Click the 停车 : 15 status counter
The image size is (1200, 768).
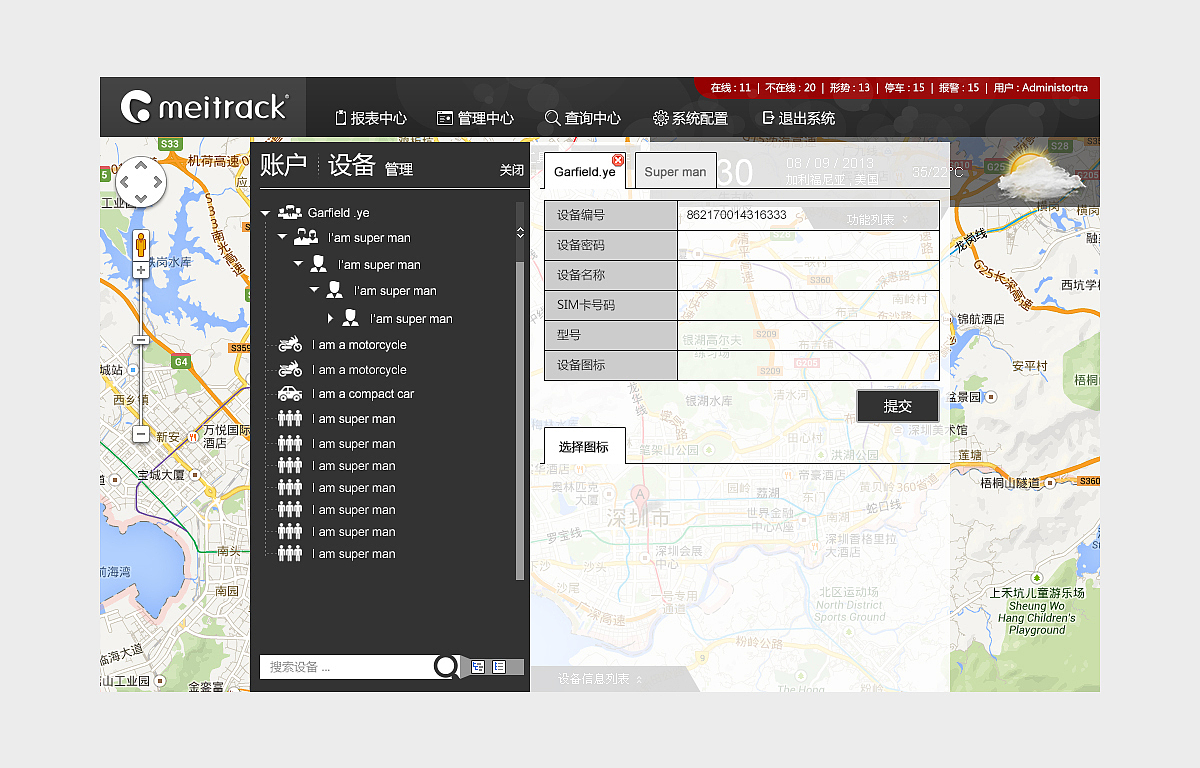click(905, 88)
